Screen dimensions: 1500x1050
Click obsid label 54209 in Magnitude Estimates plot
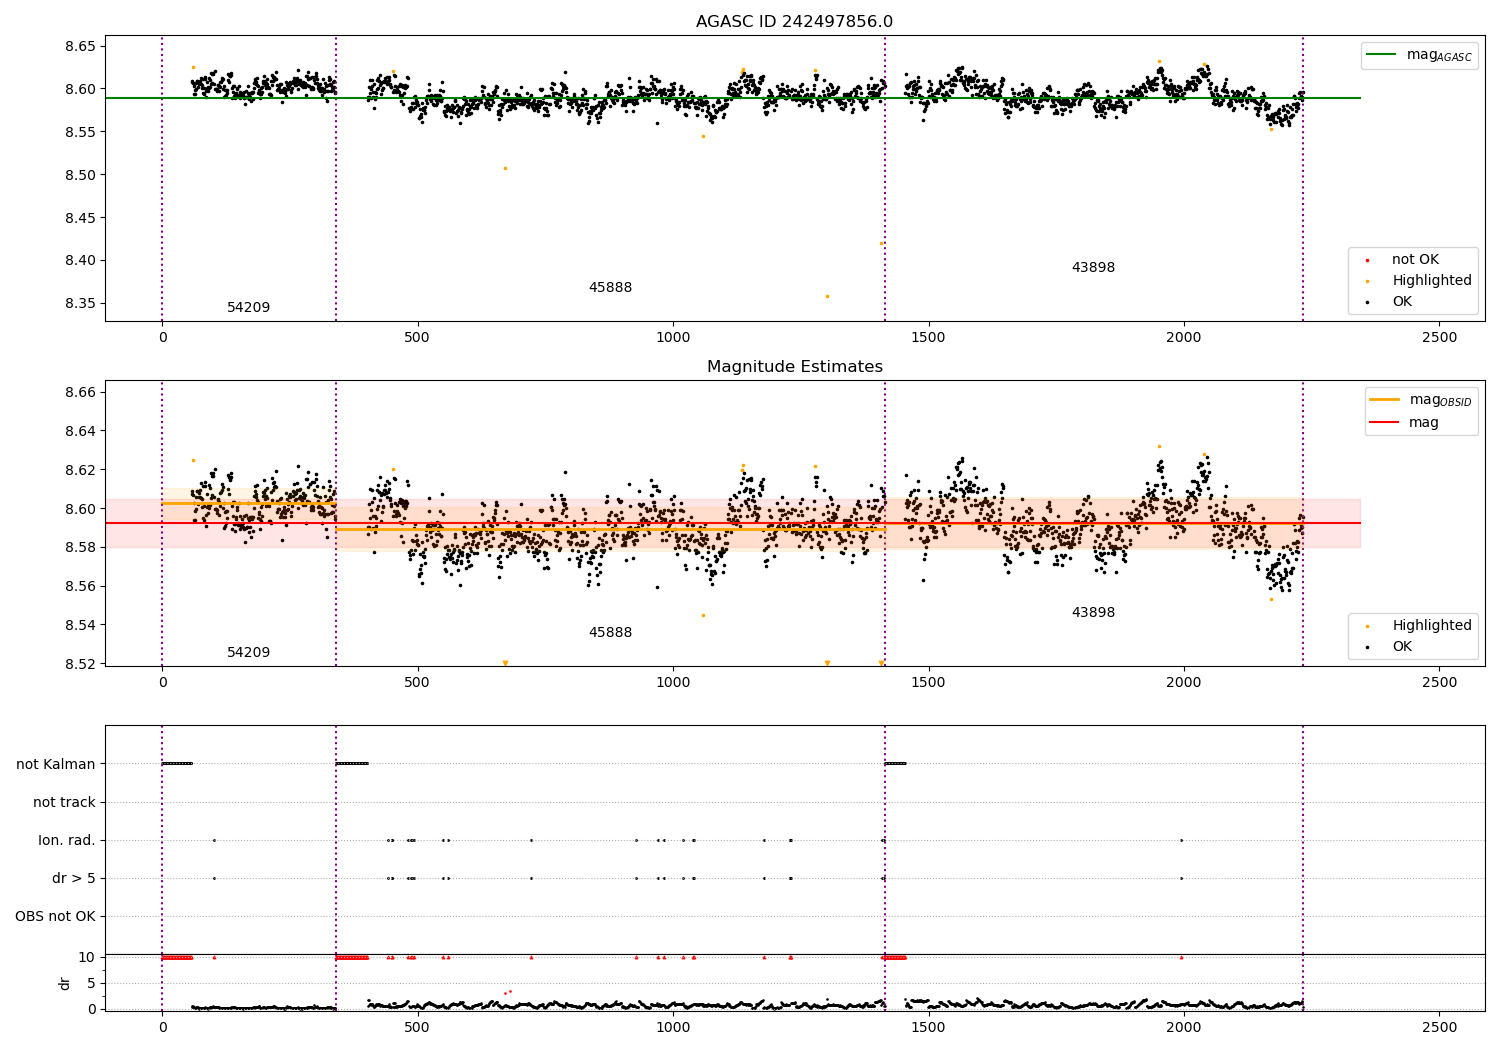point(248,653)
